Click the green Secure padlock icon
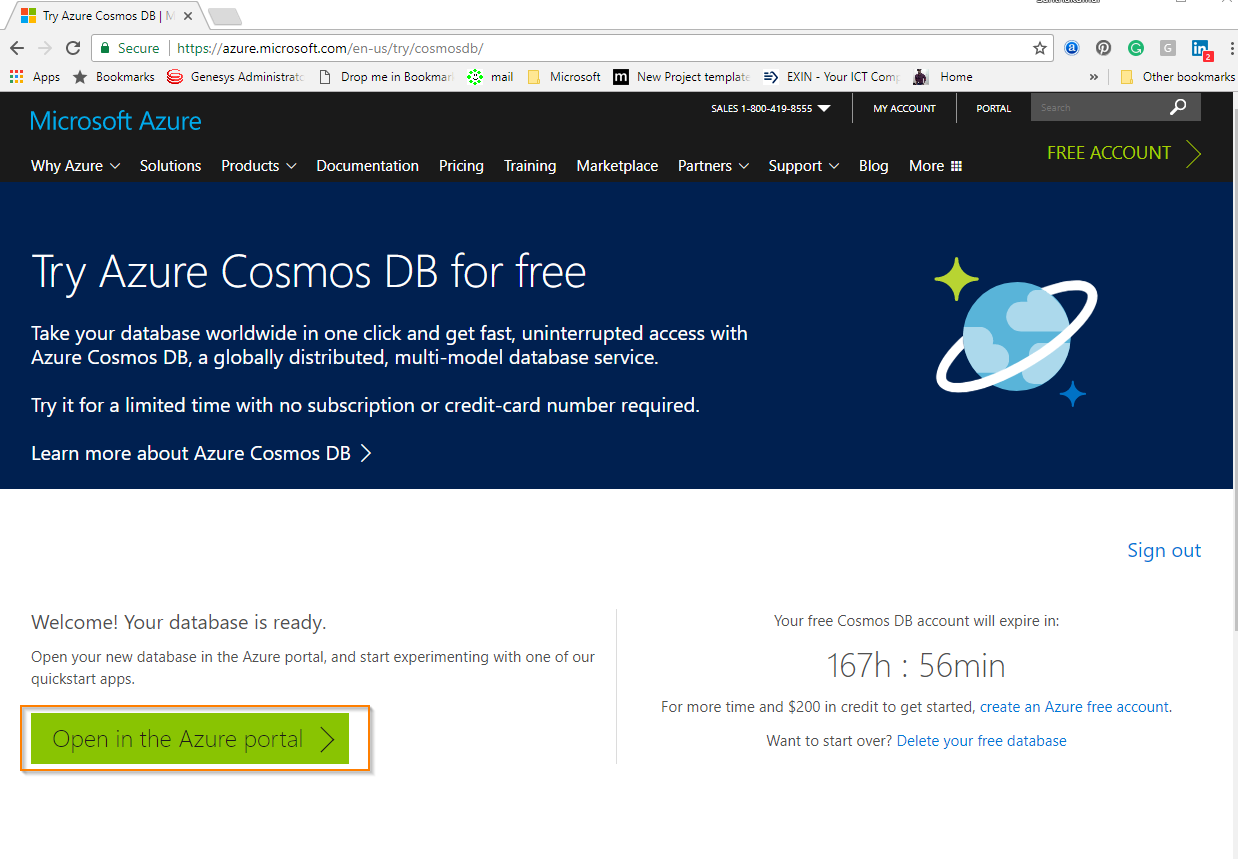 105,48
